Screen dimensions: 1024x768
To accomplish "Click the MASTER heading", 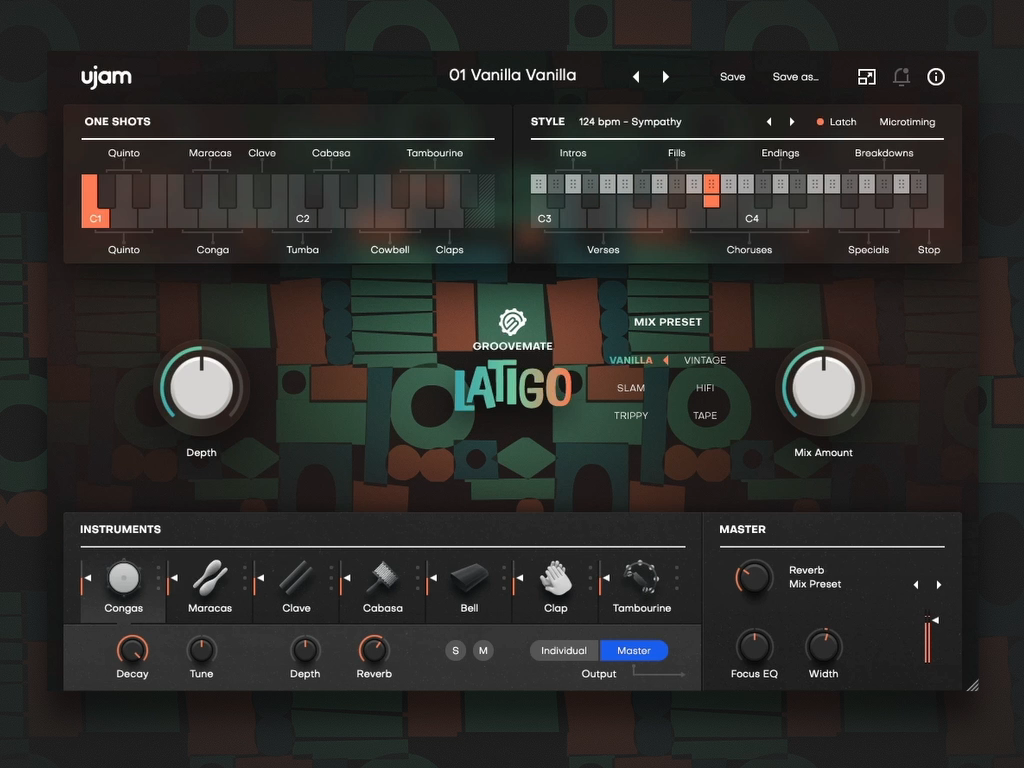I will point(743,530).
